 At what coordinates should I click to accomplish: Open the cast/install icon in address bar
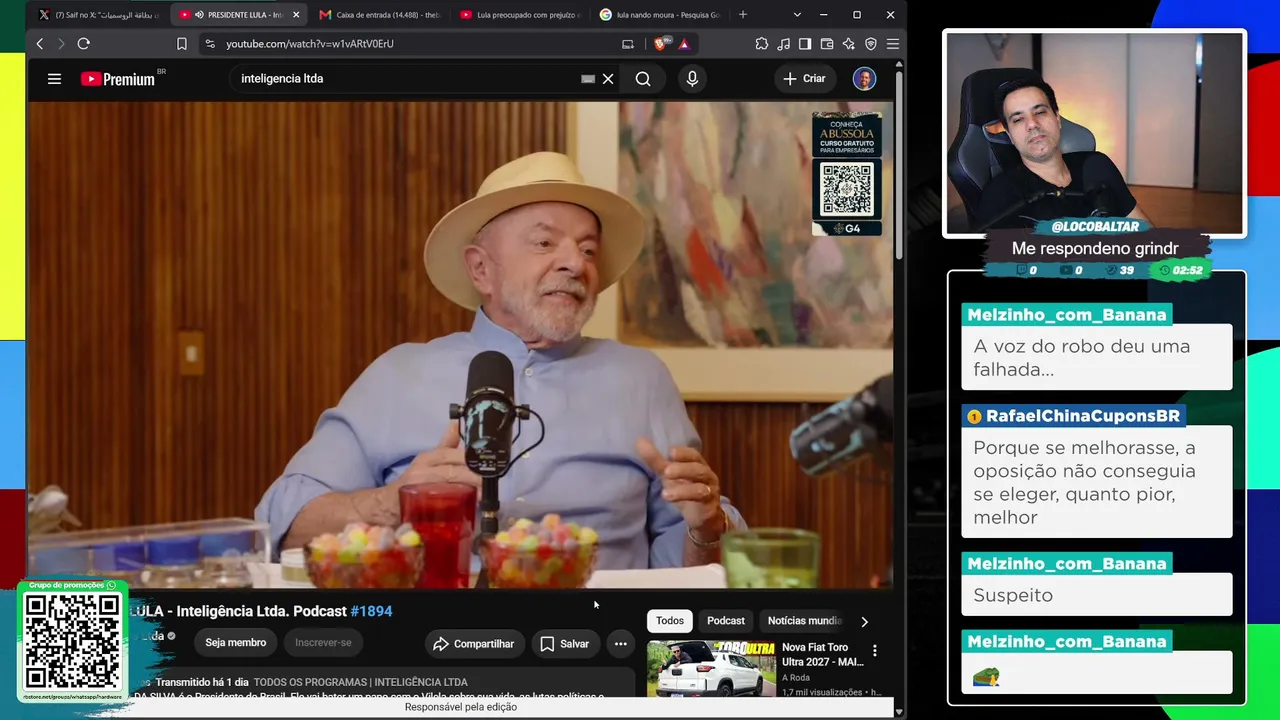click(x=628, y=44)
